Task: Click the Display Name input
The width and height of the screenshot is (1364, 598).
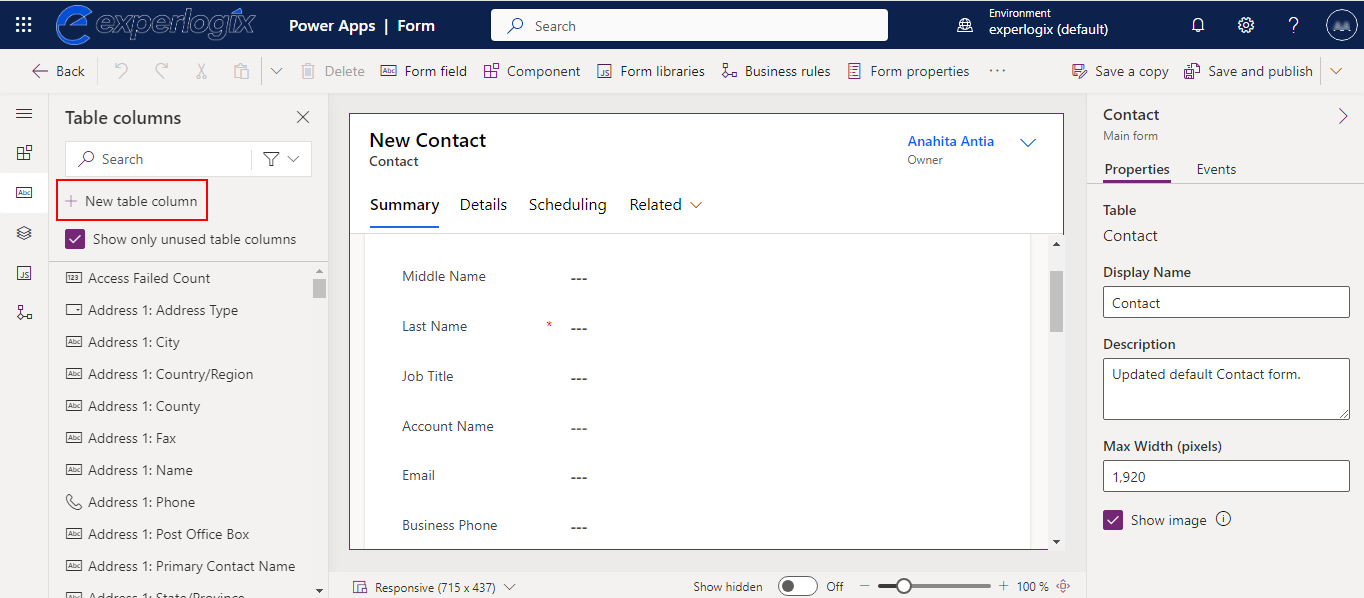Action: (x=1226, y=303)
